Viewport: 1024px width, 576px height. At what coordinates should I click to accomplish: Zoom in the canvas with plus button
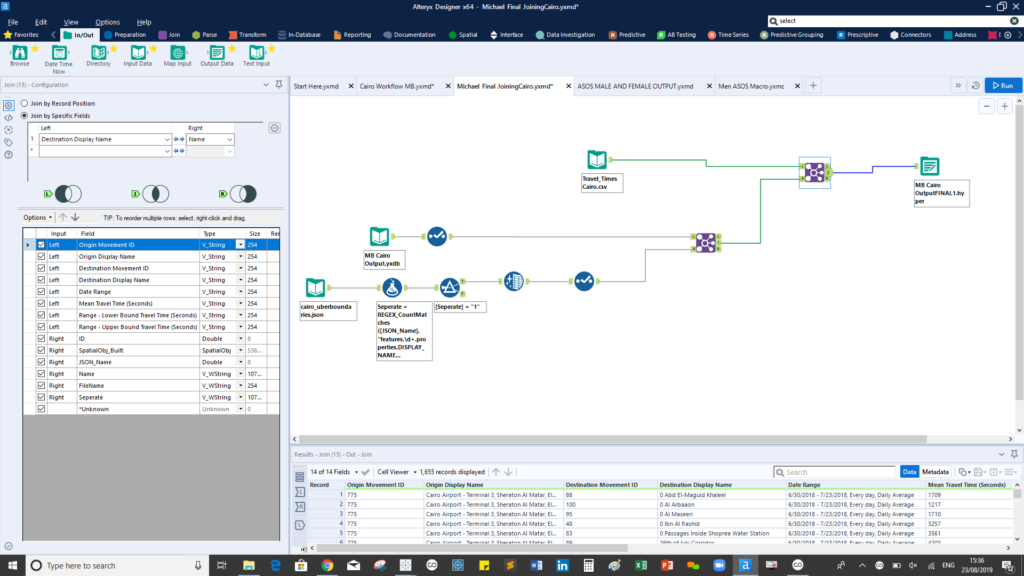coord(1004,106)
